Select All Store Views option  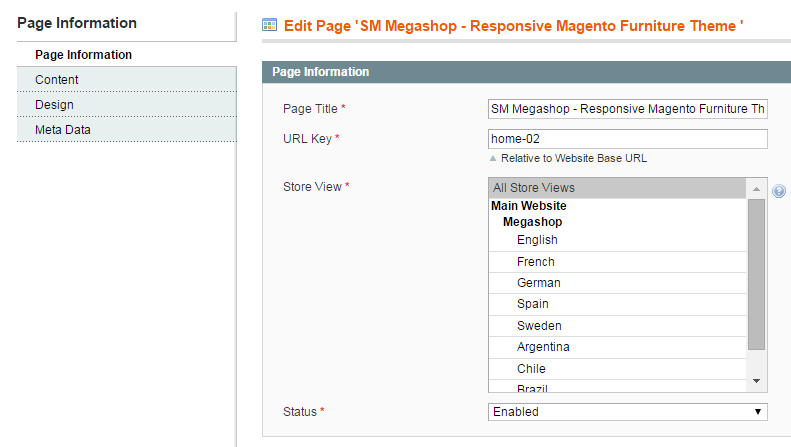point(617,188)
